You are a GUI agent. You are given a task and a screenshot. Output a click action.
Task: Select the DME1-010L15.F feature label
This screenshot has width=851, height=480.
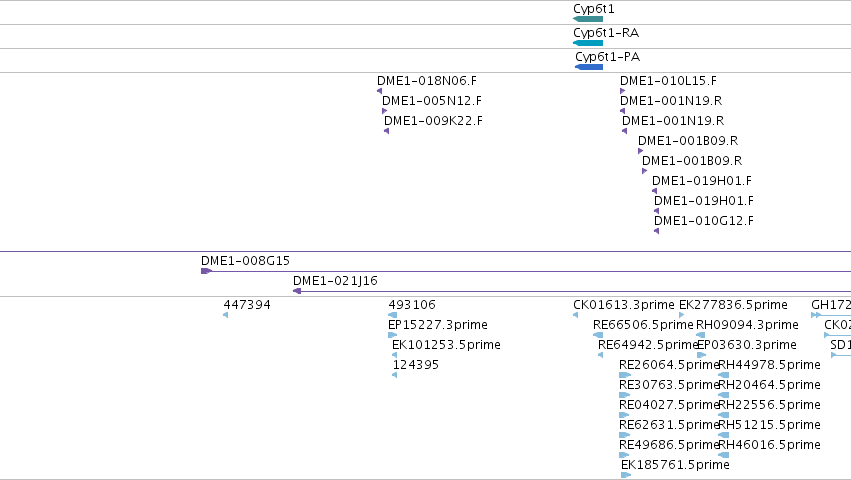click(x=669, y=81)
